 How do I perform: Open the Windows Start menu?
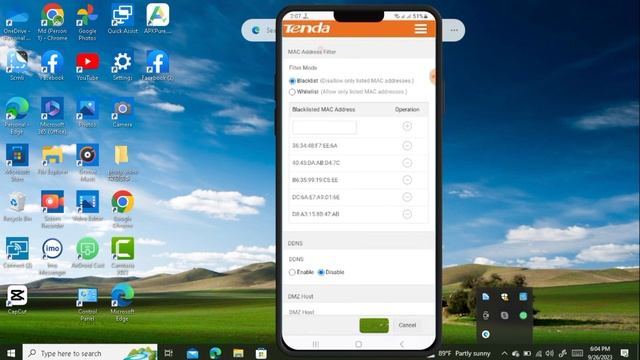click(x=11, y=353)
